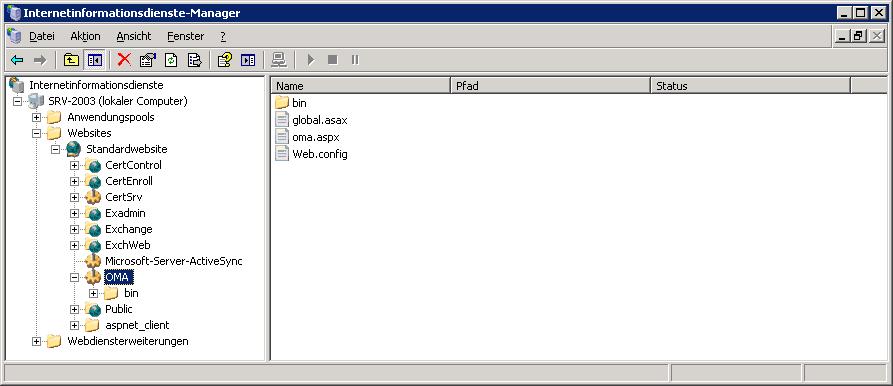Click the title bar application icon
The height and width of the screenshot is (386, 893).
point(14,13)
